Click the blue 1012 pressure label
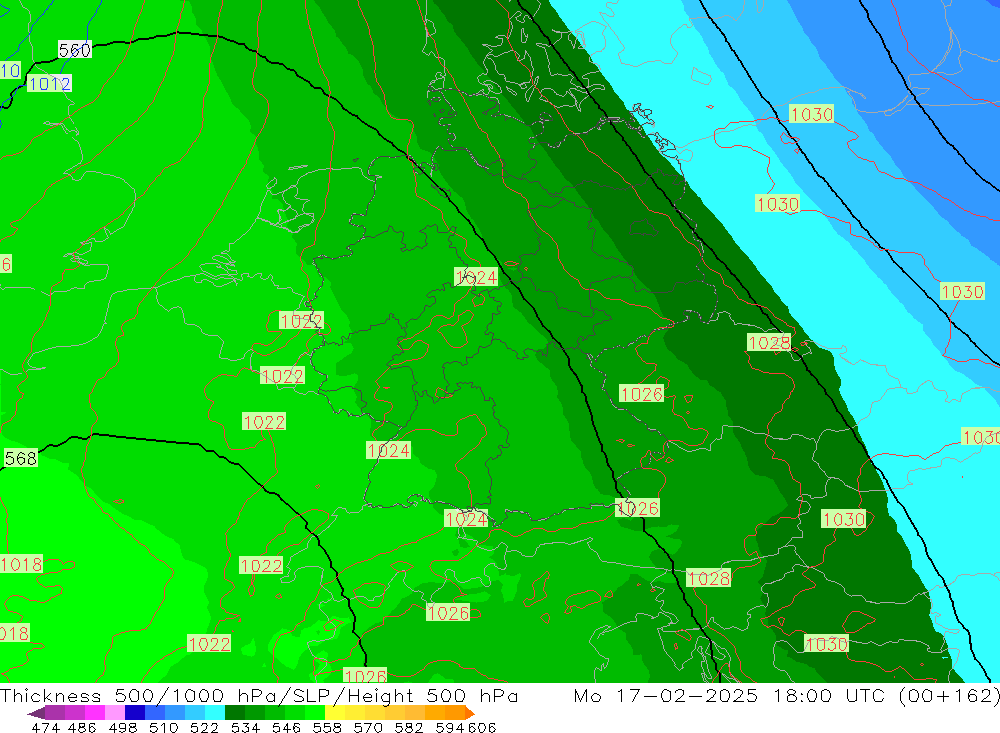This screenshot has width=1000, height=733. point(49,84)
